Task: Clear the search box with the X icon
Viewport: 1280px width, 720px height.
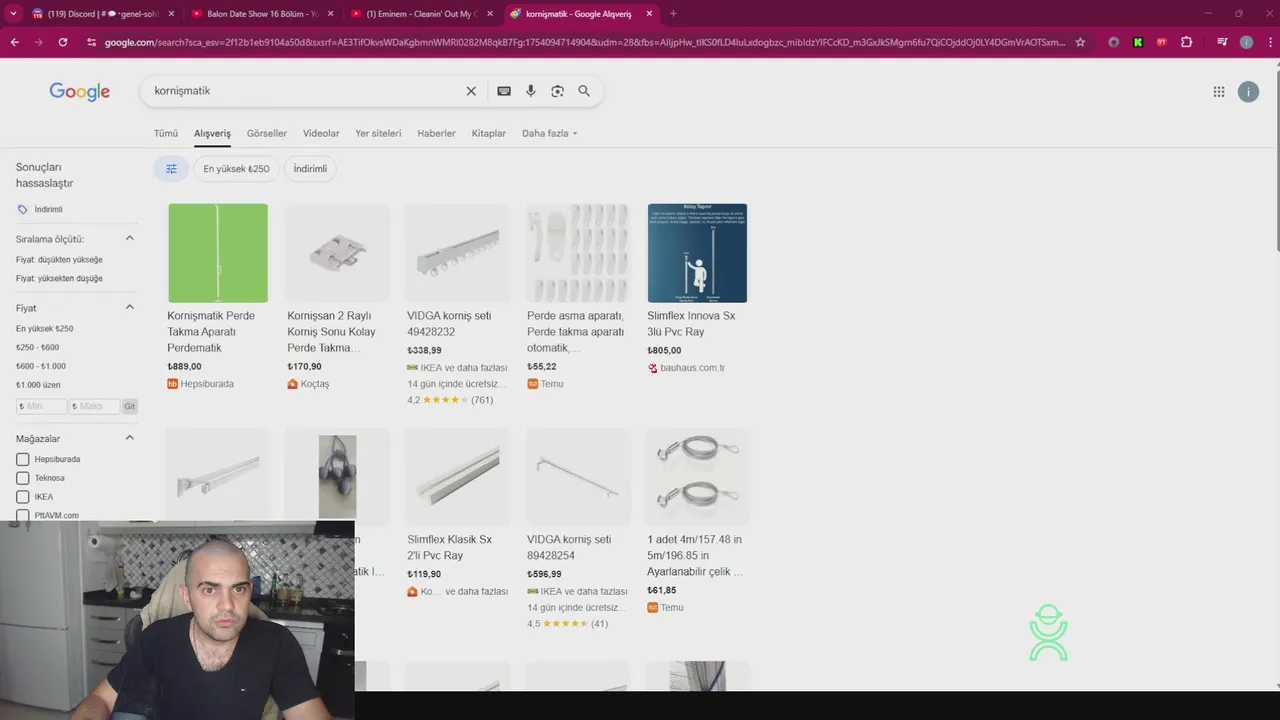Action: point(471,91)
